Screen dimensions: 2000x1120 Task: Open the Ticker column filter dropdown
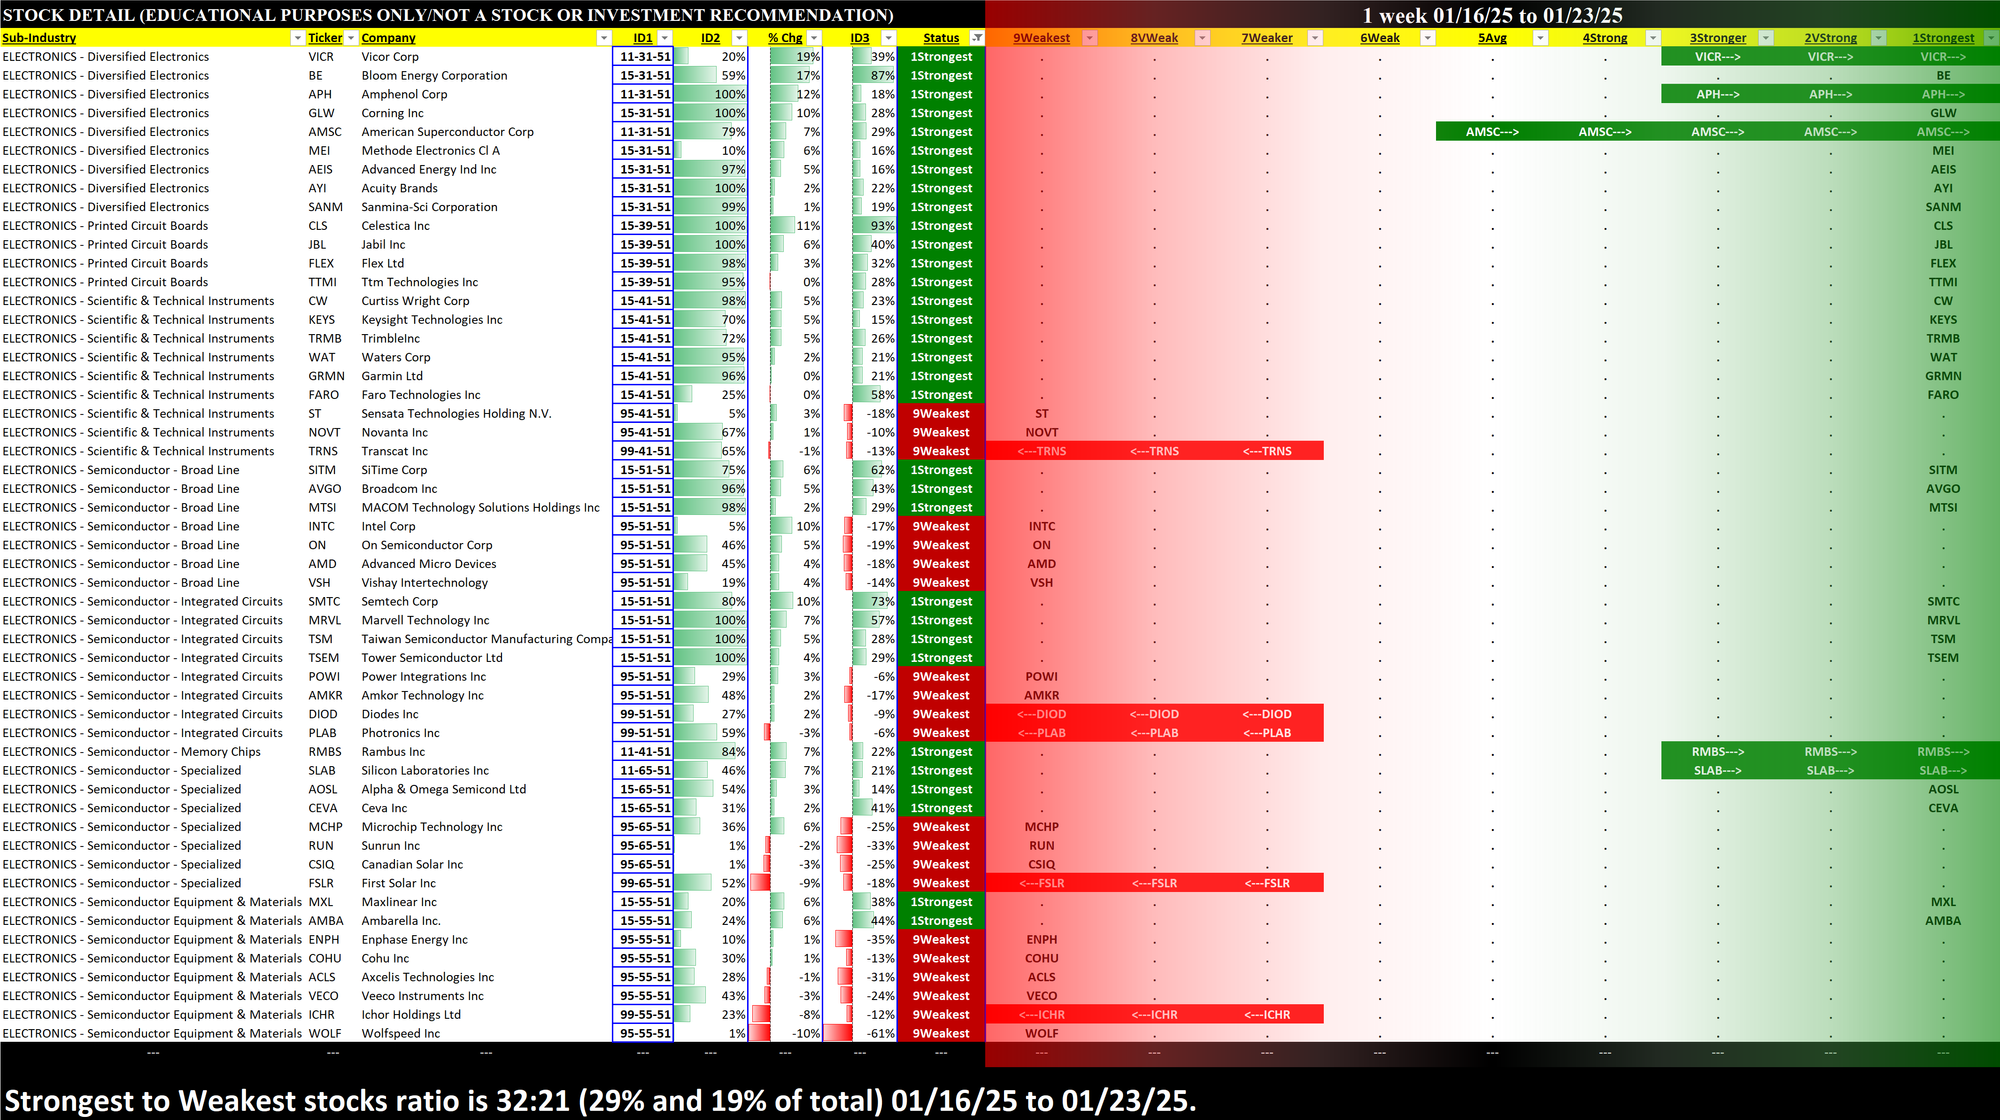tap(352, 38)
